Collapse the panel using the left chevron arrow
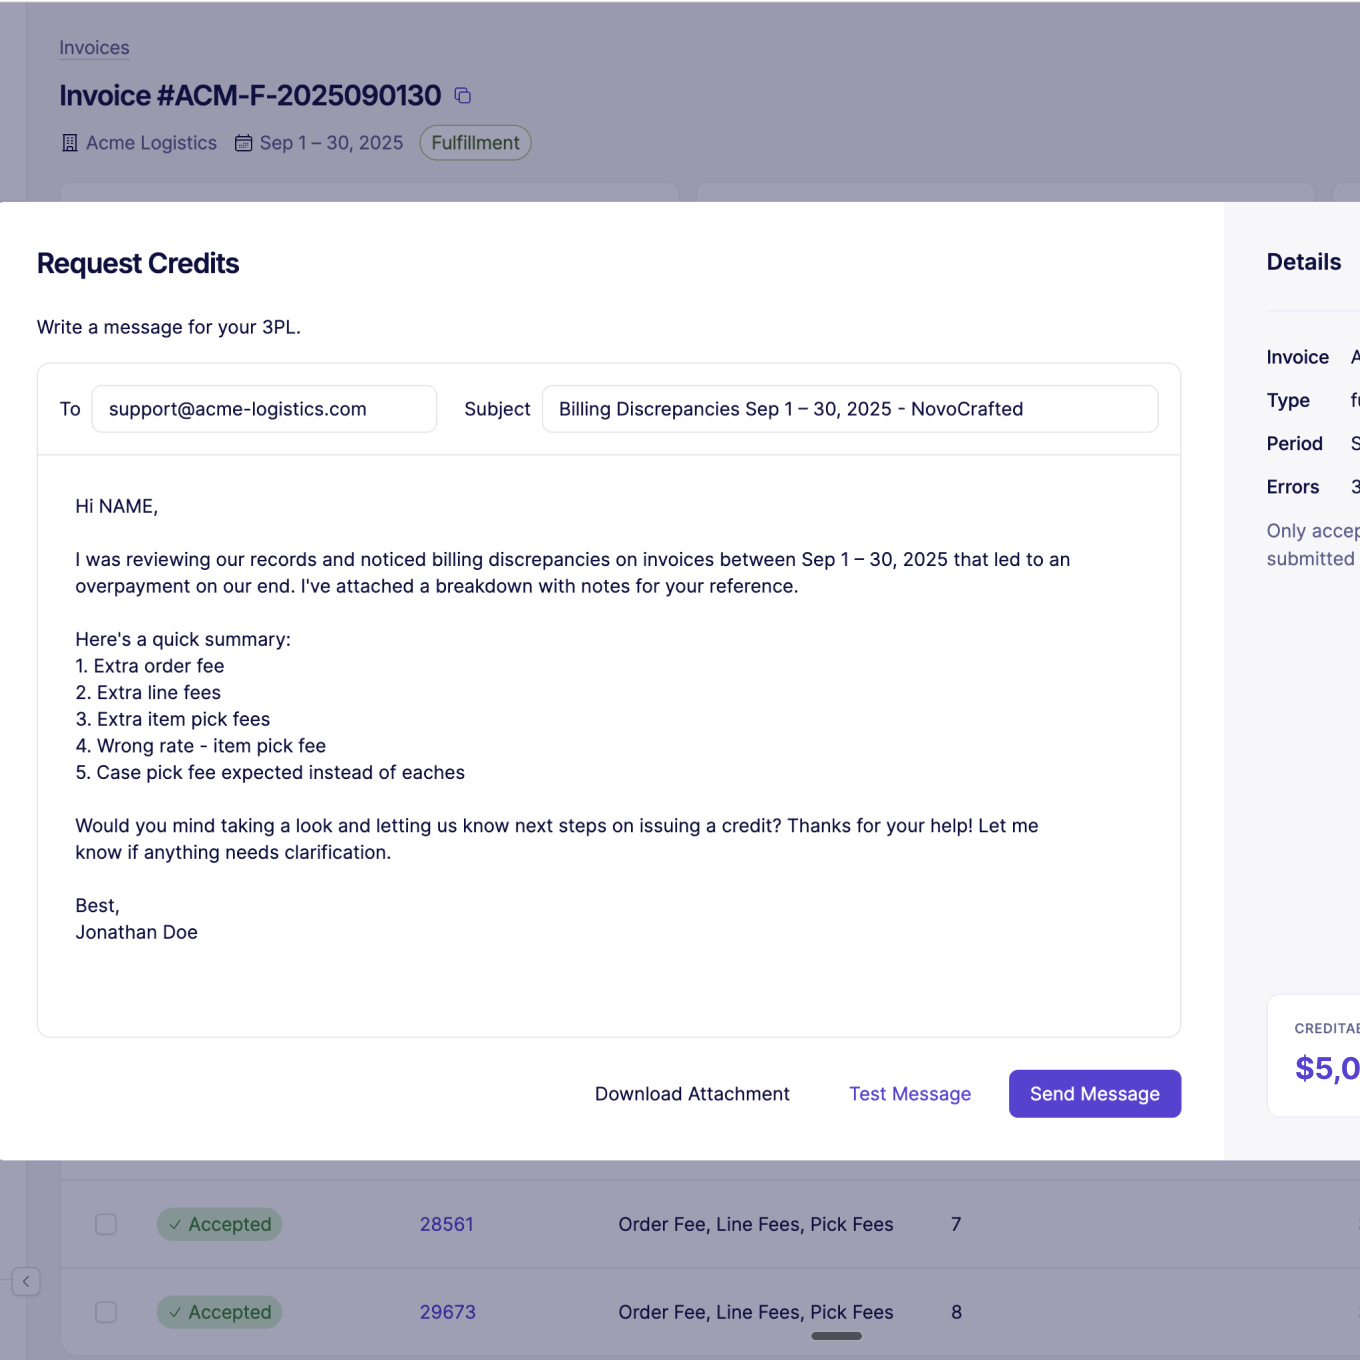Image resolution: width=1360 pixels, height=1360 pixels. pyautogui.click(x=25, y=1281)
